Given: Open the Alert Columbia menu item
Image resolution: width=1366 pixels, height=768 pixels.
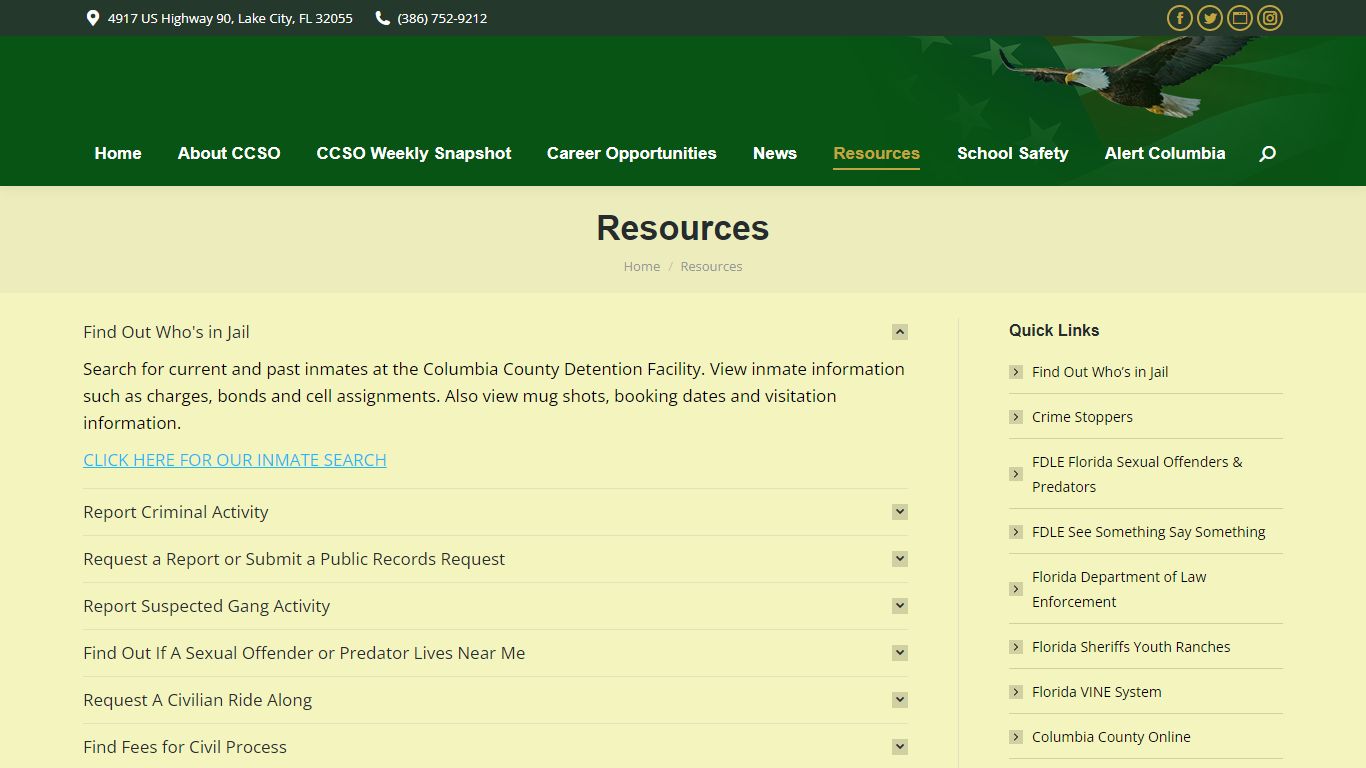Looking at the screenshot, I should (1165, 153).
